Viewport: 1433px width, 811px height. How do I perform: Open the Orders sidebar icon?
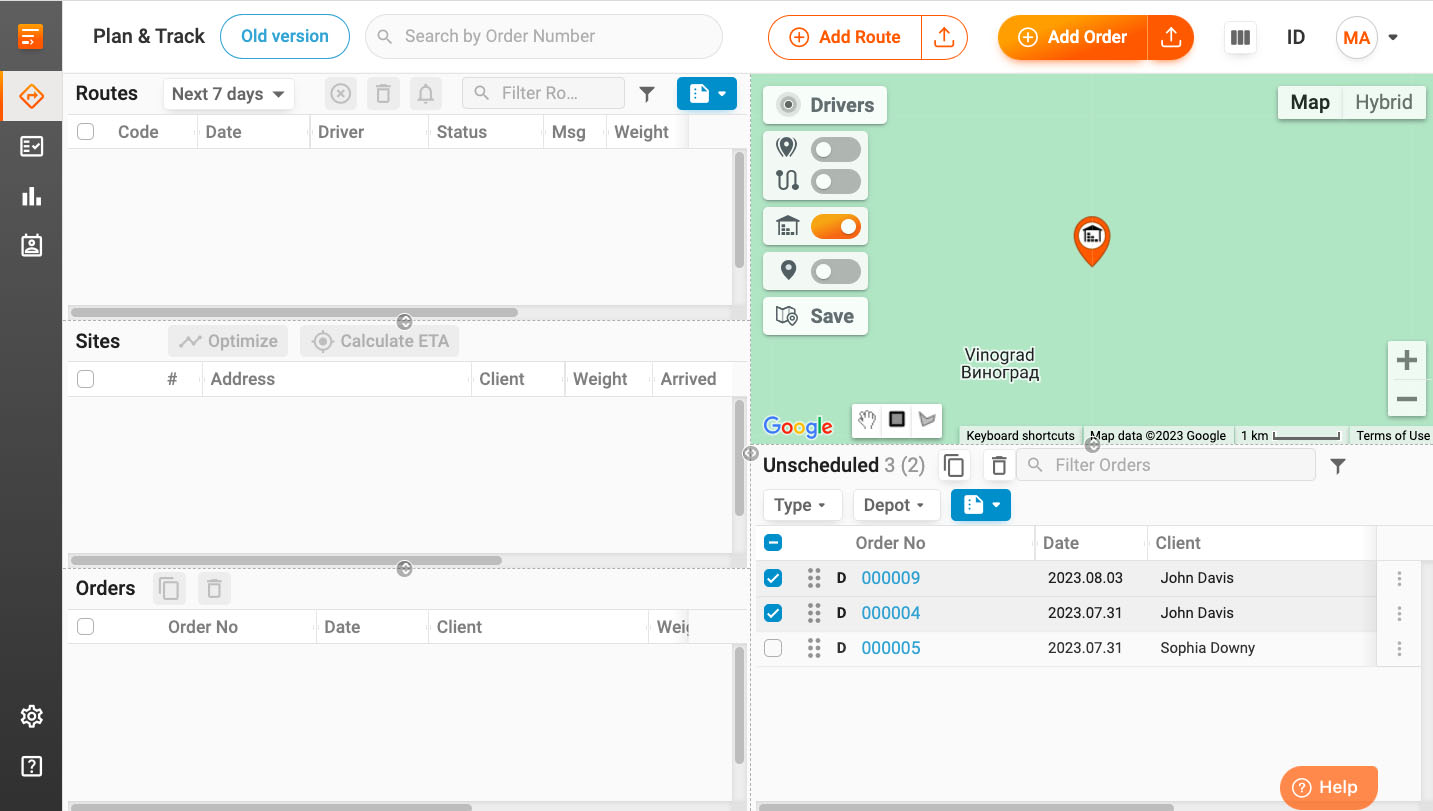pyautogui.click(x=31, y=145)
